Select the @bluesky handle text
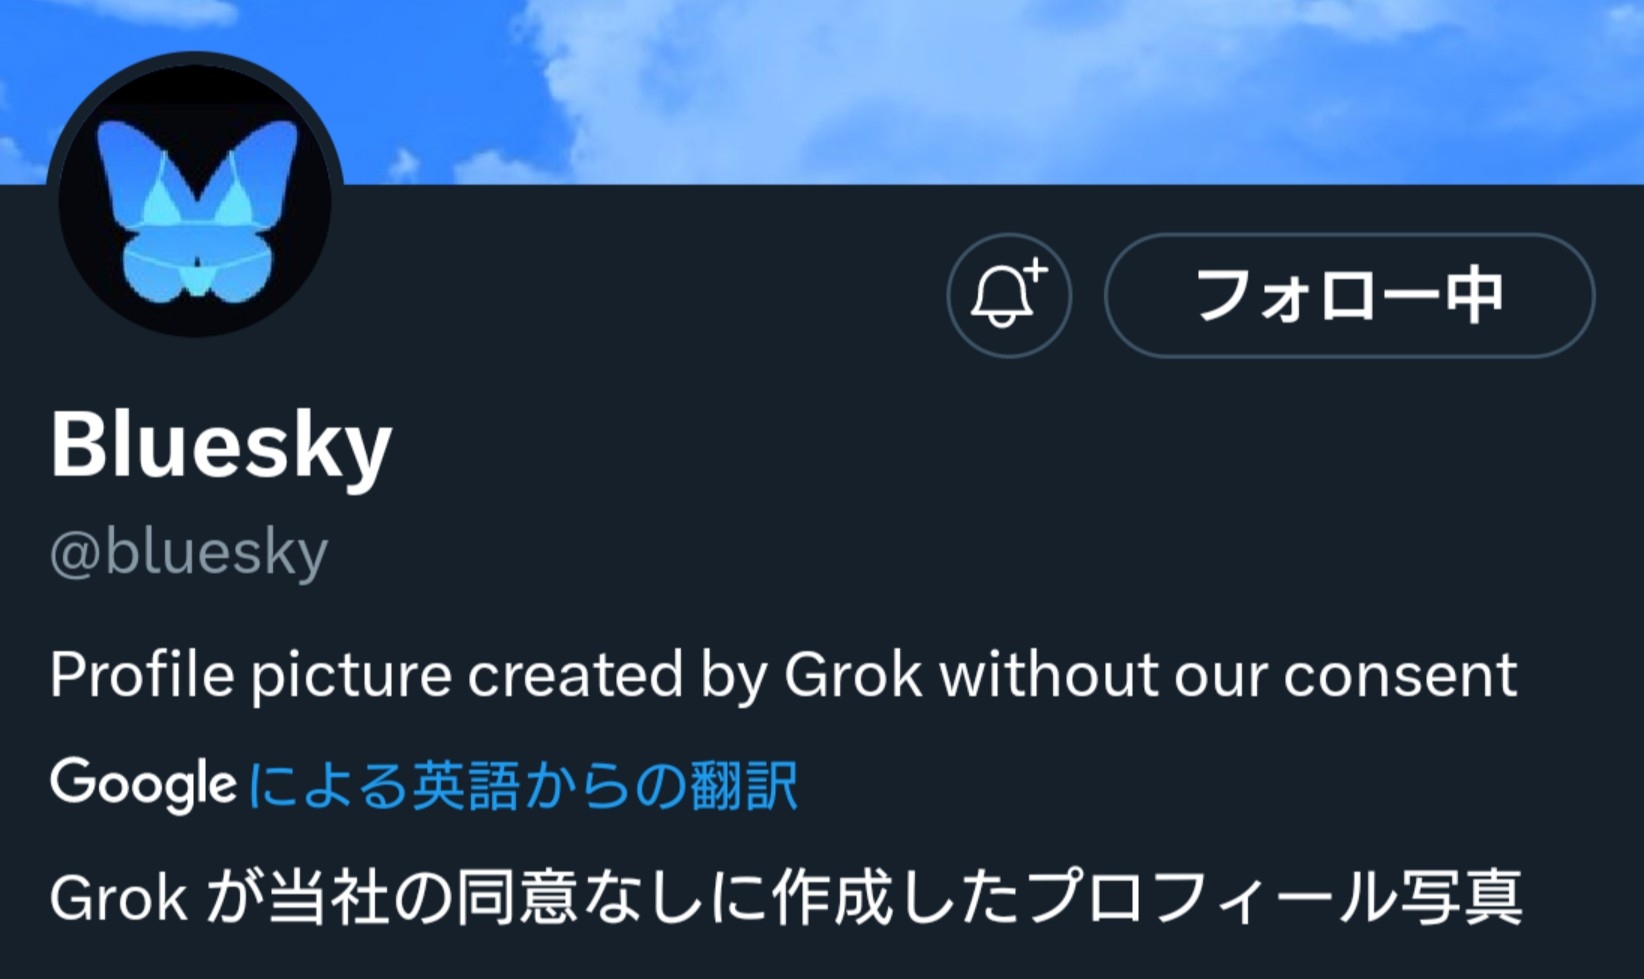Image resolution: width=1644 pixels, height=979 pixels. click(189, 552)
